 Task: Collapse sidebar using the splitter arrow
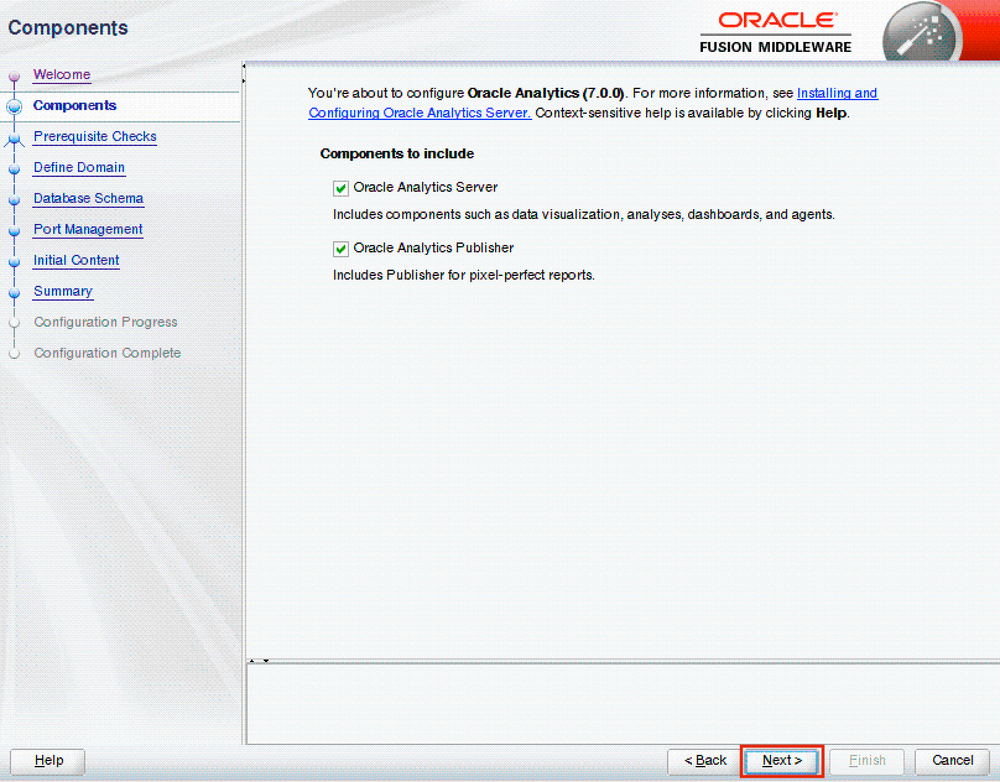click(244, 66)
